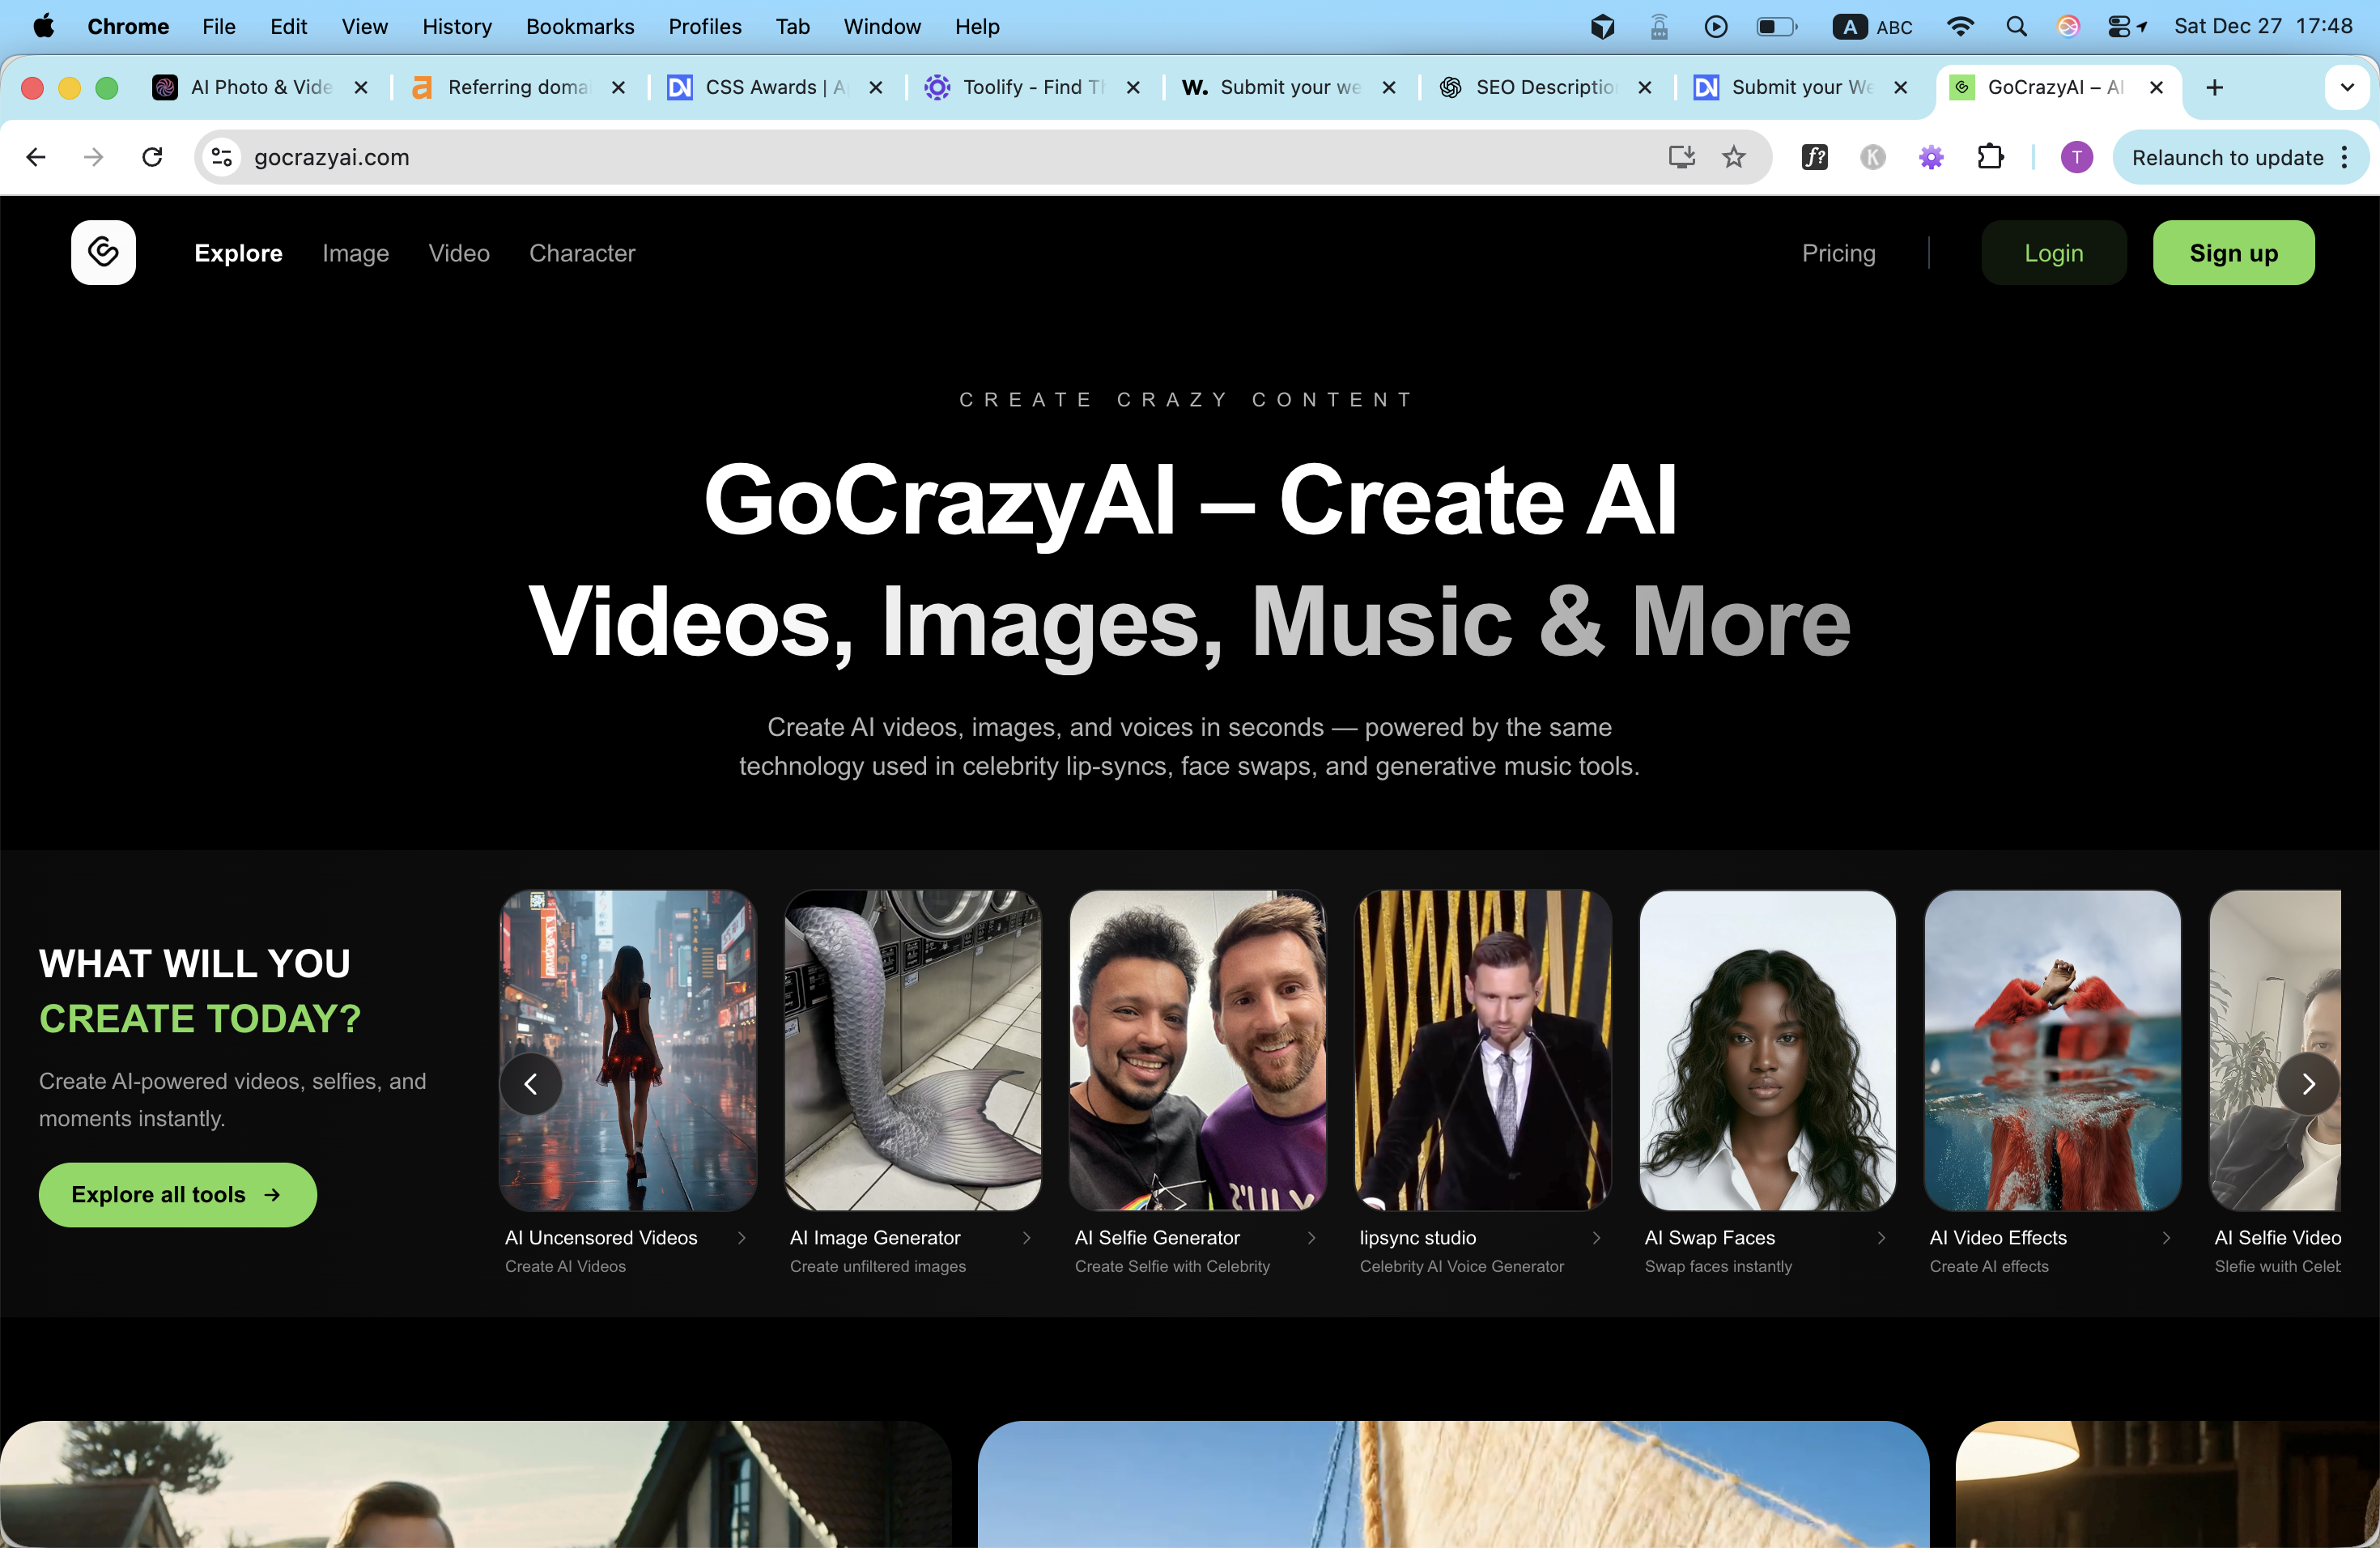Click the install app icon in address bar
The width and height of the screenshot is (2380, 1548).
tap(1681, 157)
